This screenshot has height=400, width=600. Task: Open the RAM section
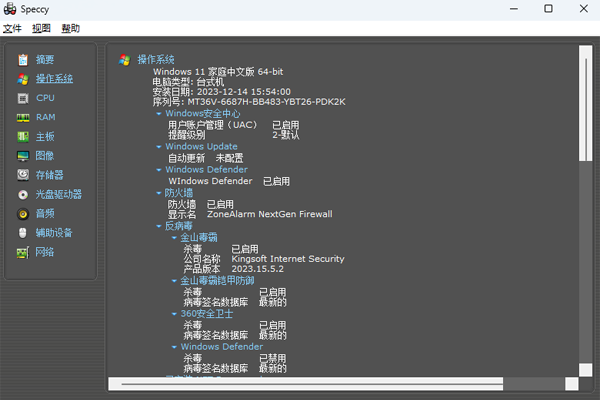pos(46,117)
